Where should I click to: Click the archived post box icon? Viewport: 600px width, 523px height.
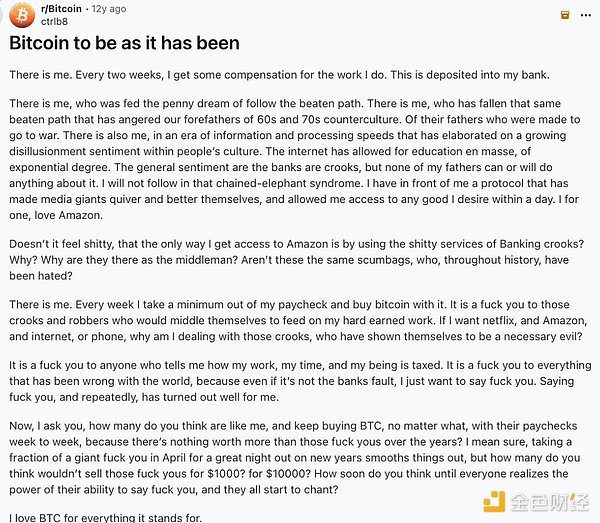565,15
